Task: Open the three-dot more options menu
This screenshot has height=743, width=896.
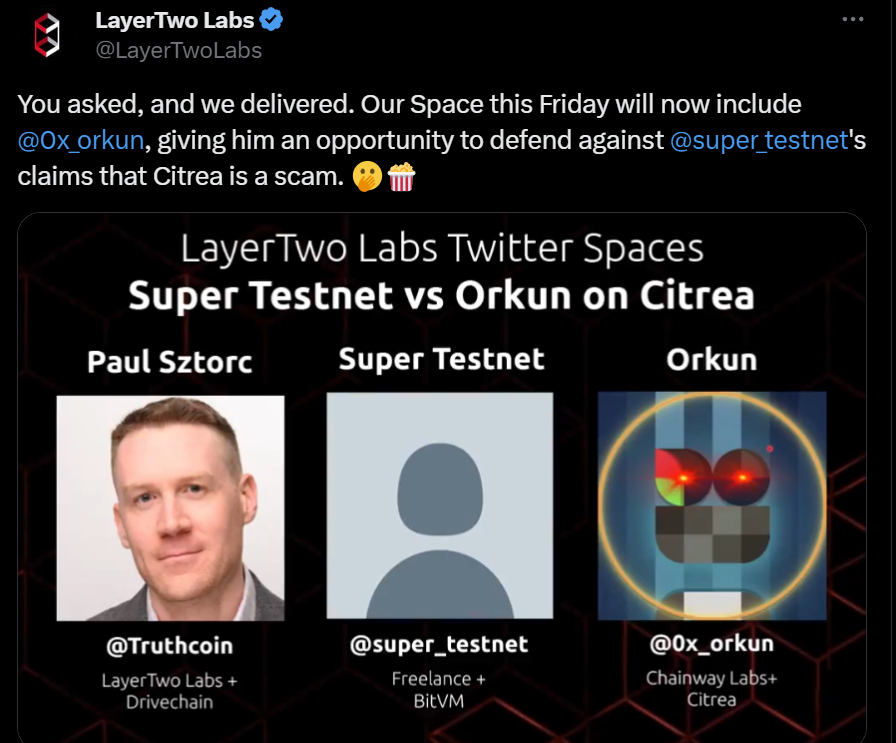Action: pos(853,19)
